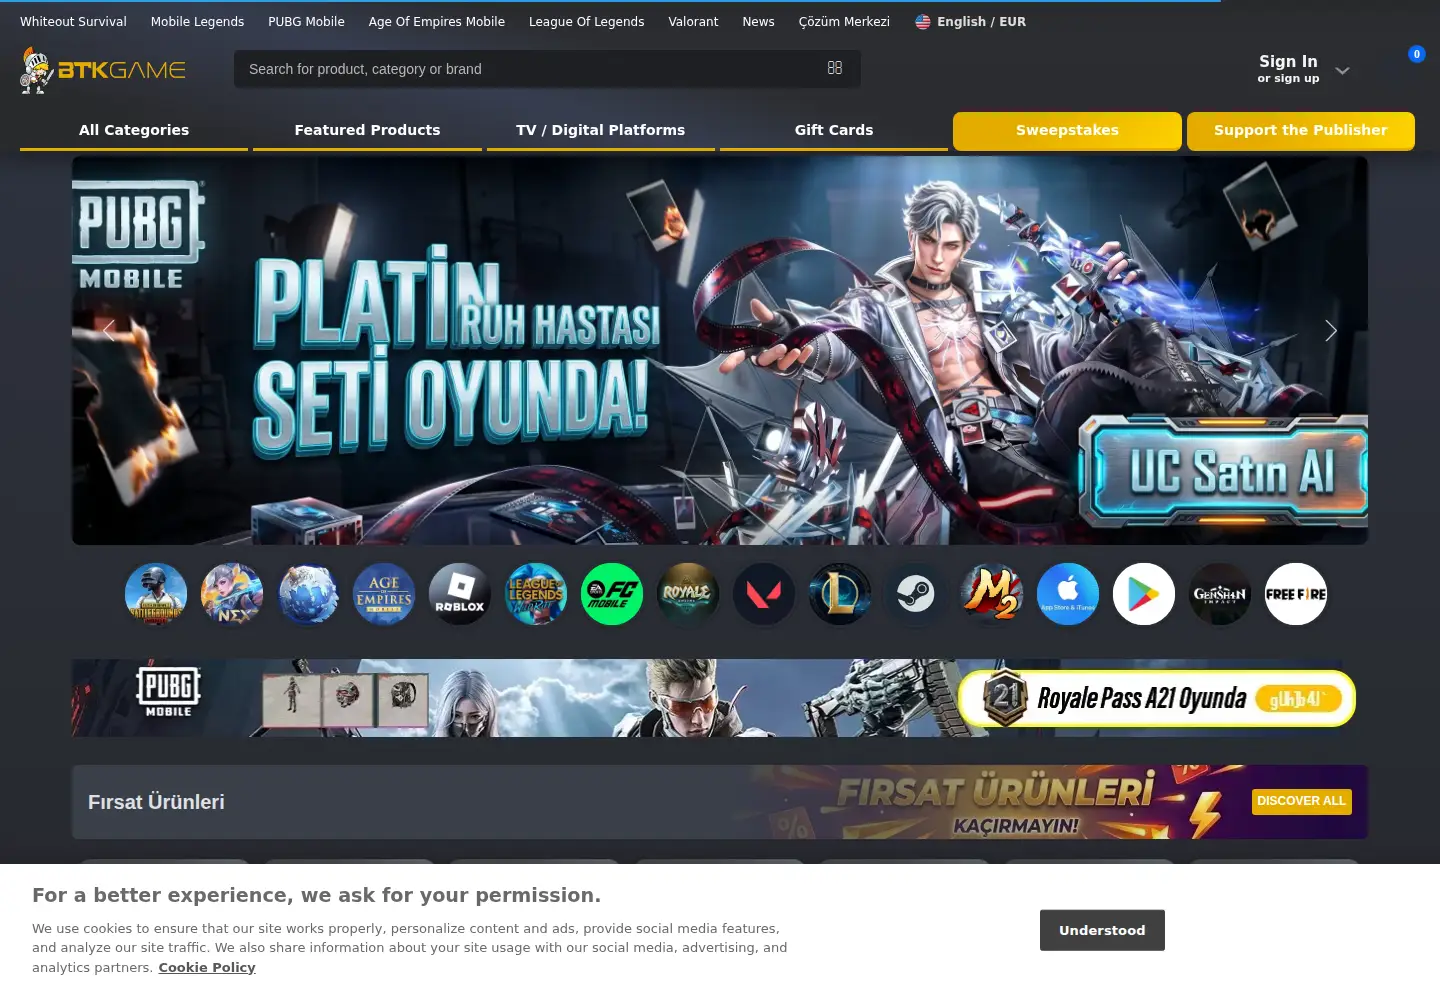The width and height of the screenshot is (1440, 1000).
Task: Select the snowy globe game icon
Action: [308, 594]
